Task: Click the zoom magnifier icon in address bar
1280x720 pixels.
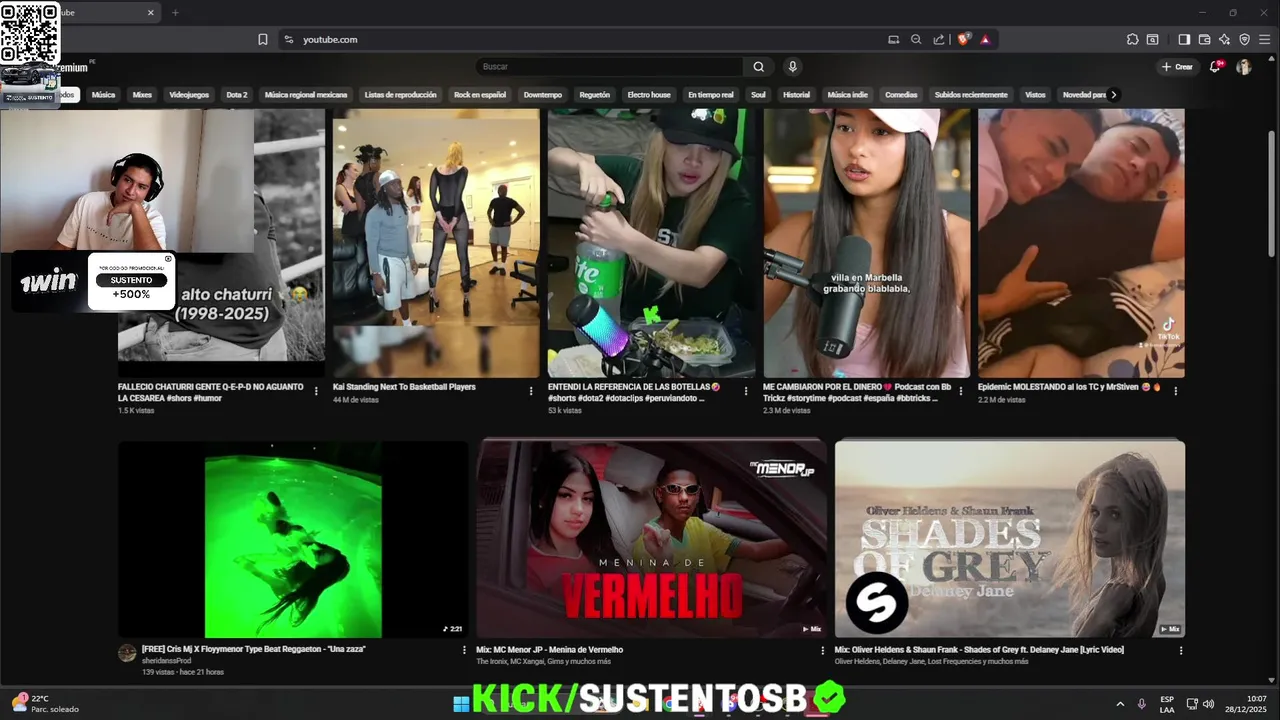Action: 916,39
